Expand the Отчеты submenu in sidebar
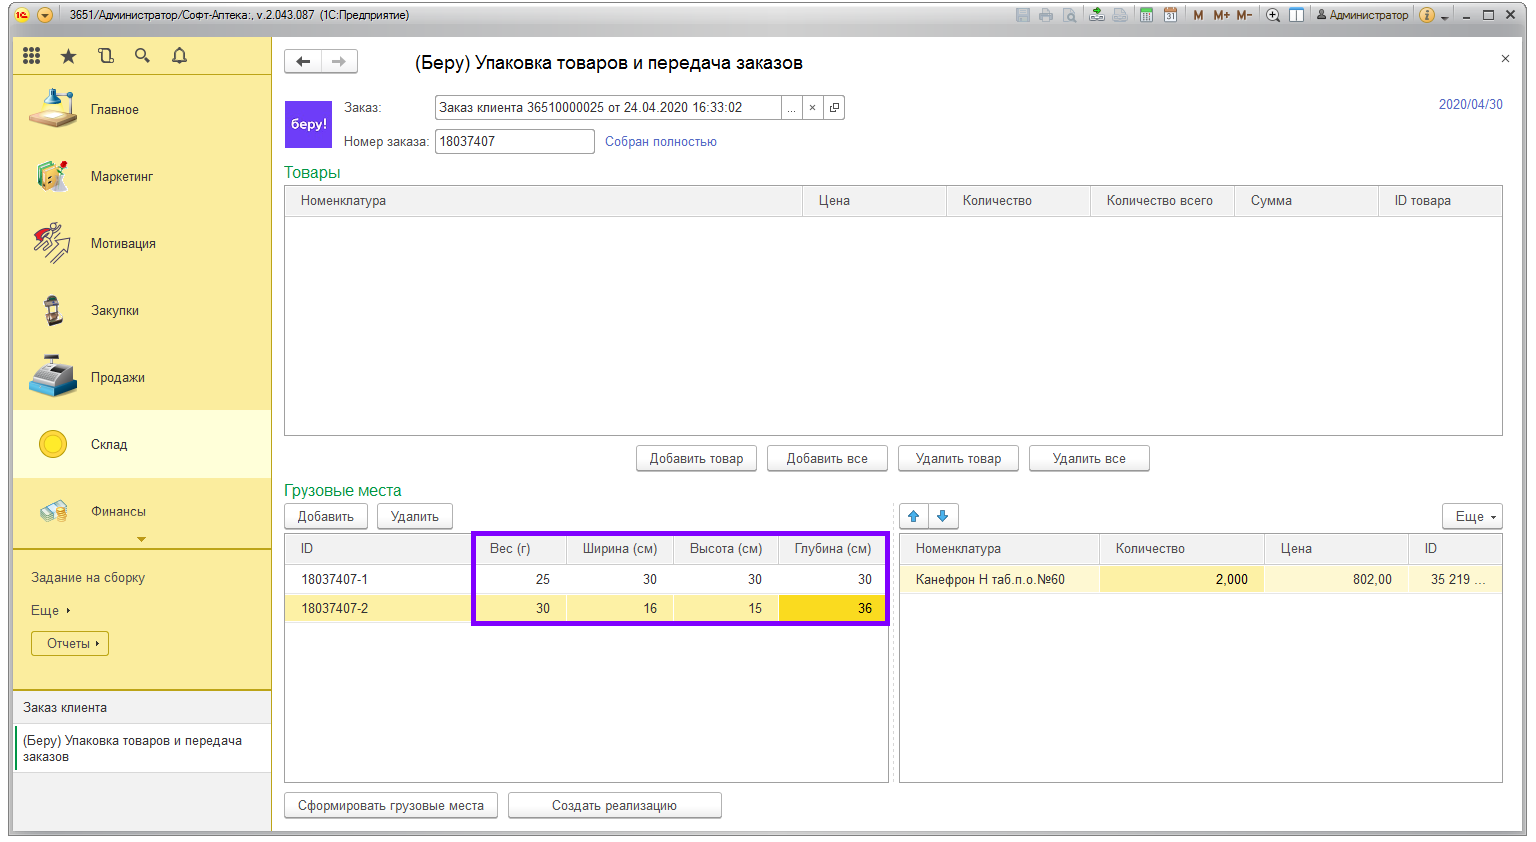Screen dimensions: 1536x842 (69, 643)
